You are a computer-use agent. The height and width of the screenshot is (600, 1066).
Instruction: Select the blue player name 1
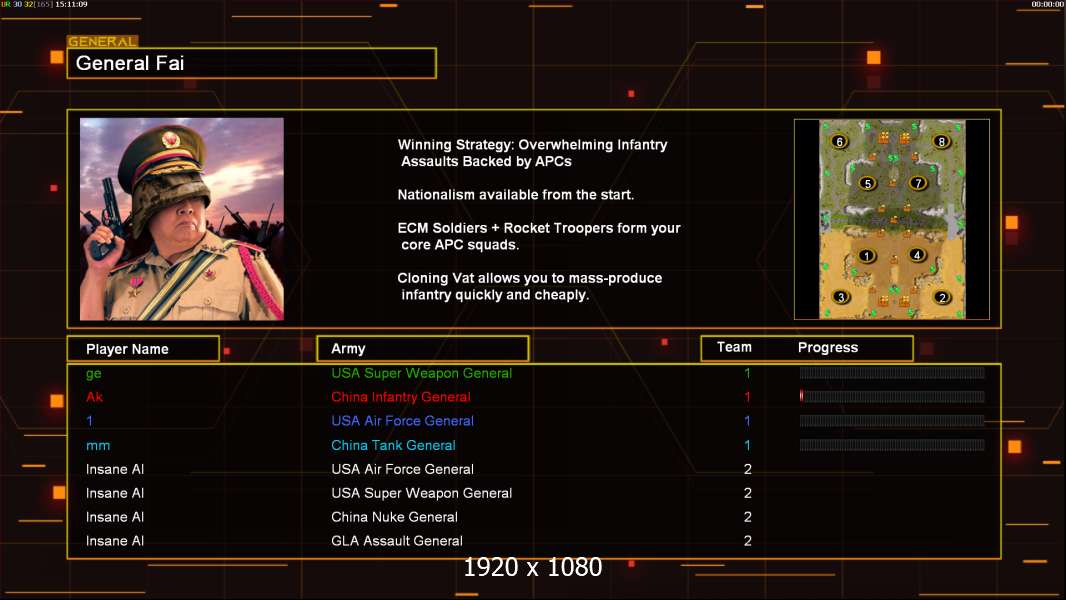click(x=89, y=421)
